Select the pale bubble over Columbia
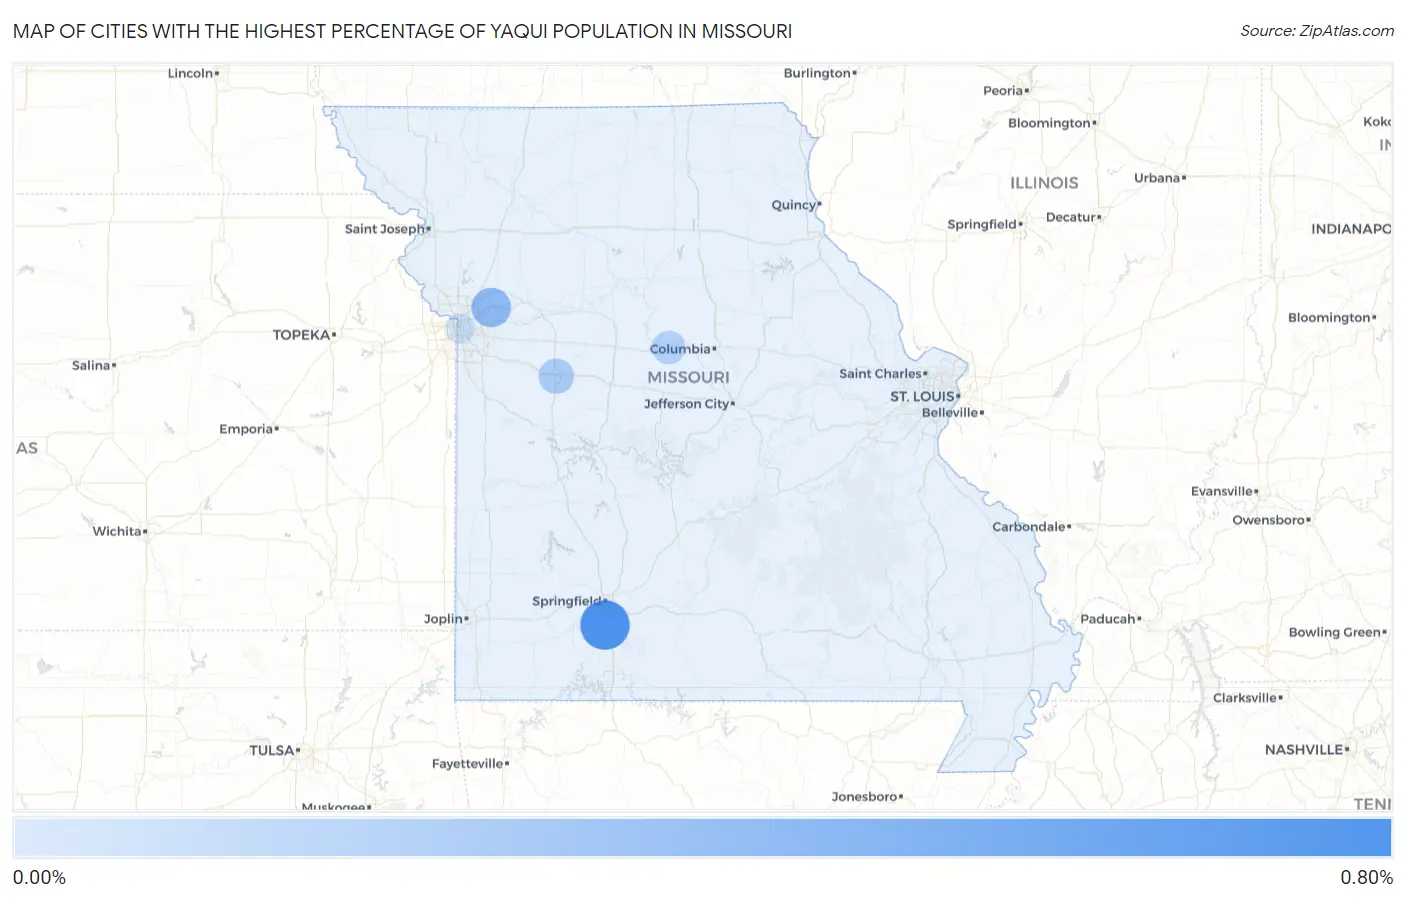Image resolution: width=1406 pixels, height=899 pixels. click(668, 348)
